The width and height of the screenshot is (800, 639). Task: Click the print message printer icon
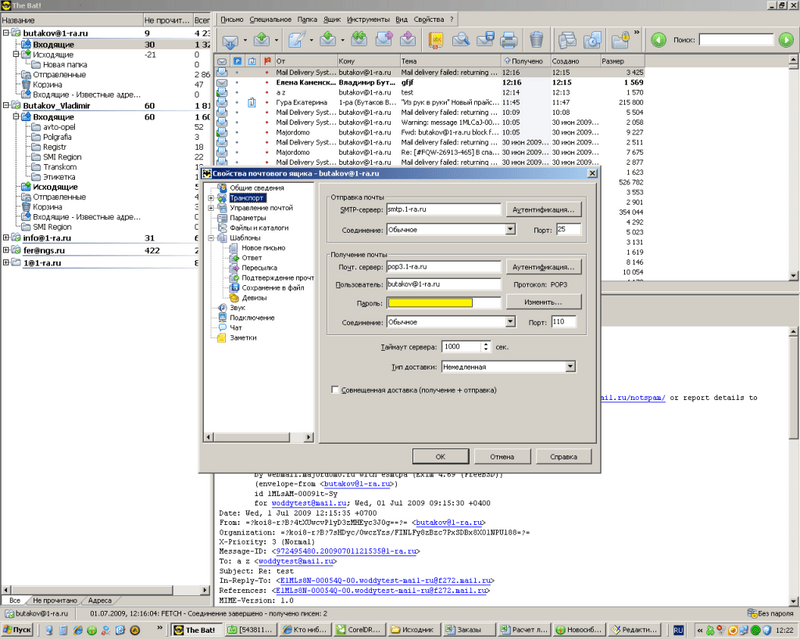tap(509, 40)
